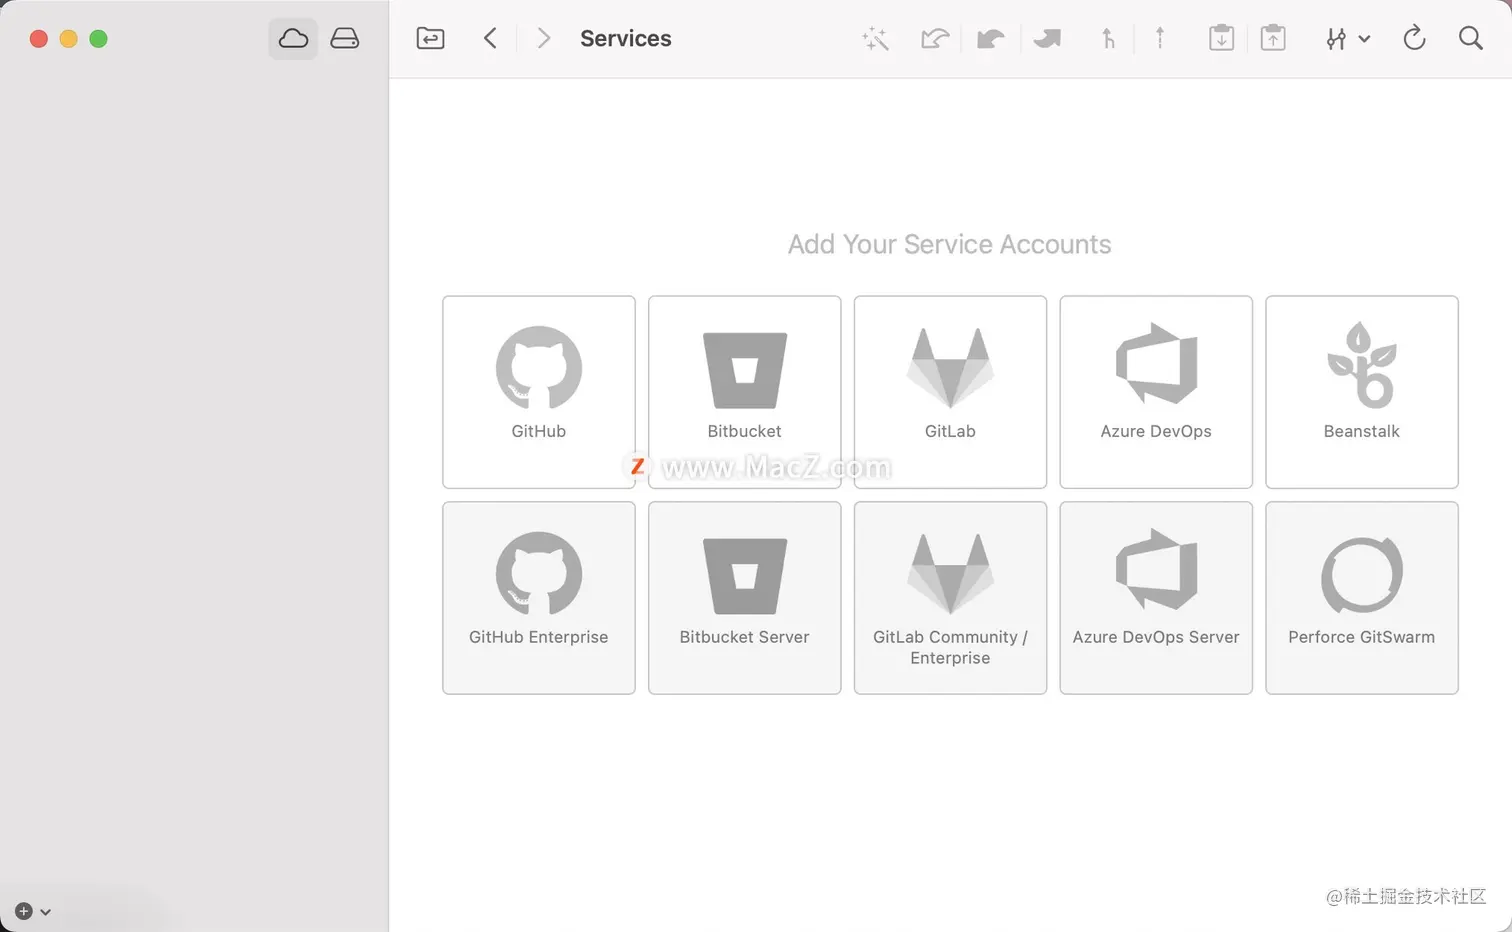Click the repository folder icon in toolbar
Viewport: 1512px width, 932px height.
(430, 39)
